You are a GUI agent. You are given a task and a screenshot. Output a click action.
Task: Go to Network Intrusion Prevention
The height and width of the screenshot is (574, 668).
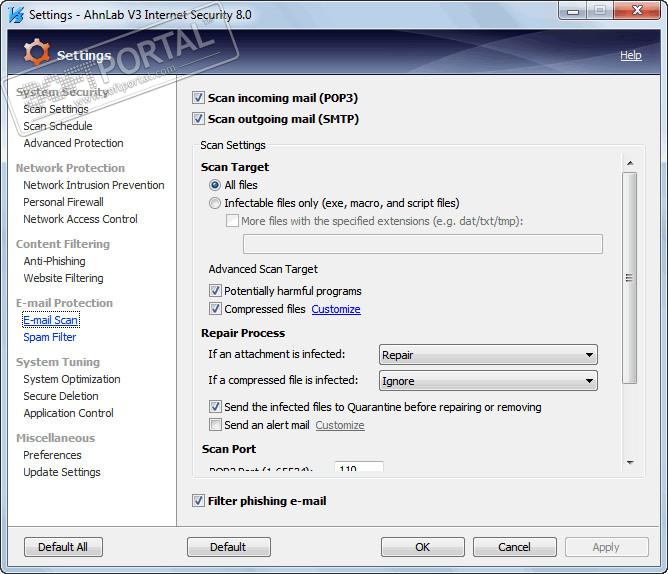pyautogui.click(x=94, y=185)
